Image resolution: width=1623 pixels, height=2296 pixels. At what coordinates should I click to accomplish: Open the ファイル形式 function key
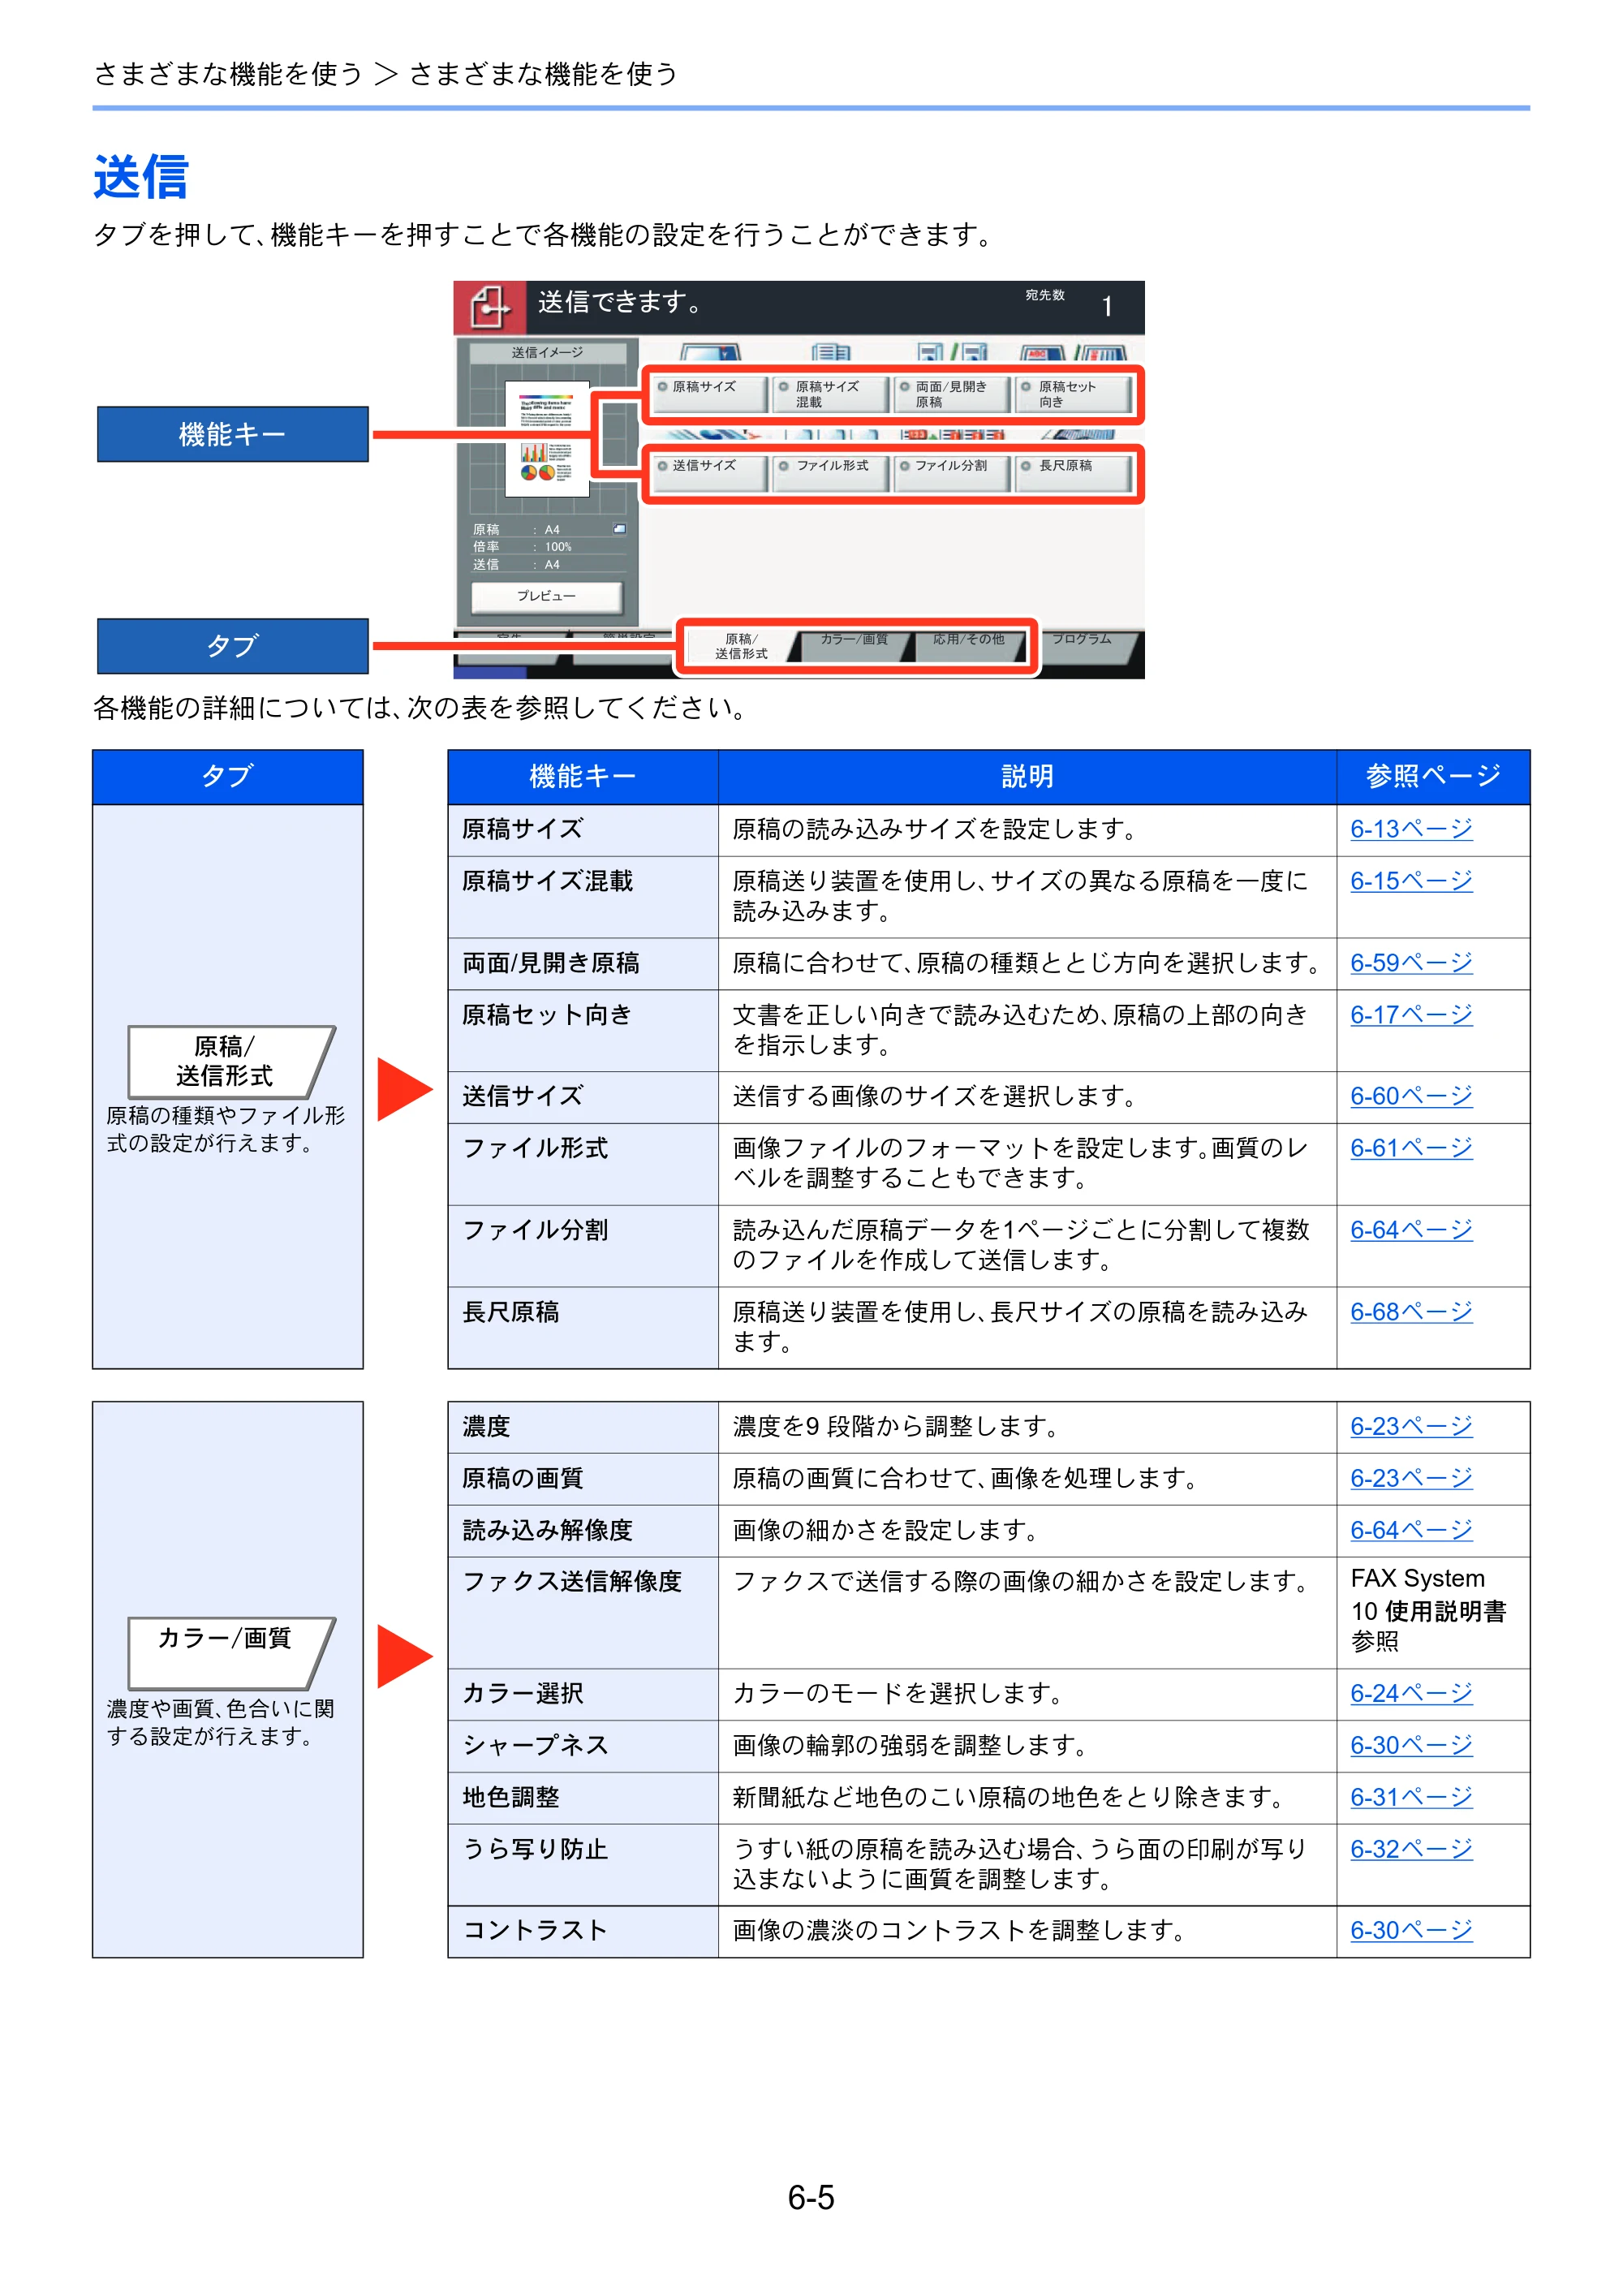[830, 472]
